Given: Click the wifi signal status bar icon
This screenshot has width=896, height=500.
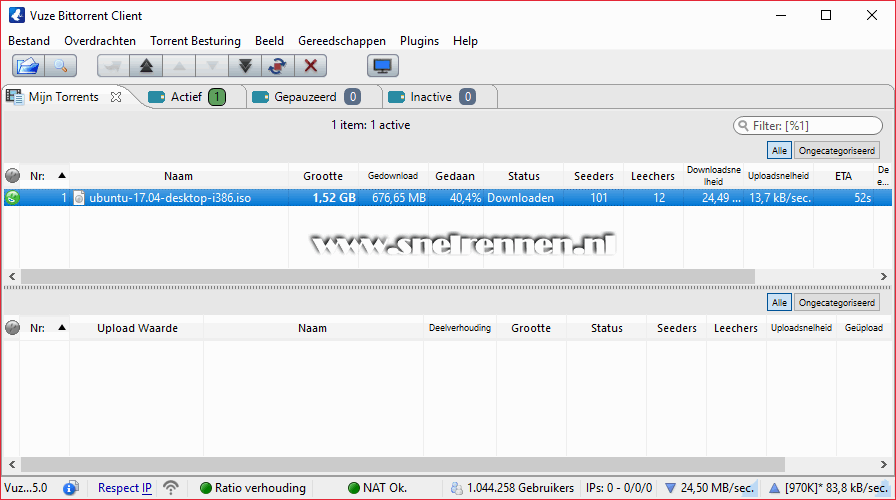Looking at the screenshot, I should pyautogui.click(x=170, y=487).
